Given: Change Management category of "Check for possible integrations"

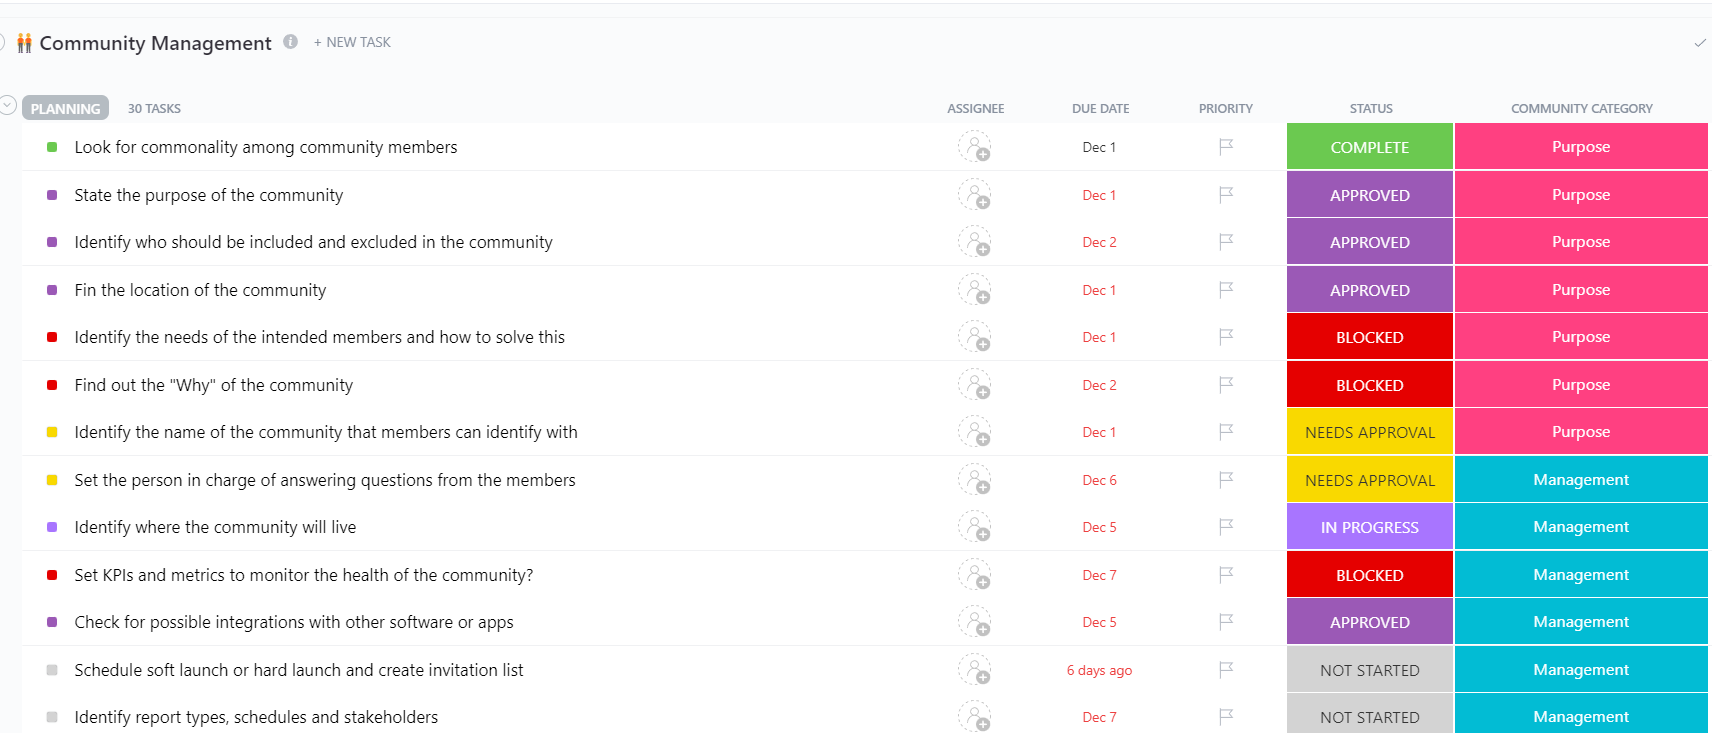Looking at the screenshot, I should click(1580, 622).
